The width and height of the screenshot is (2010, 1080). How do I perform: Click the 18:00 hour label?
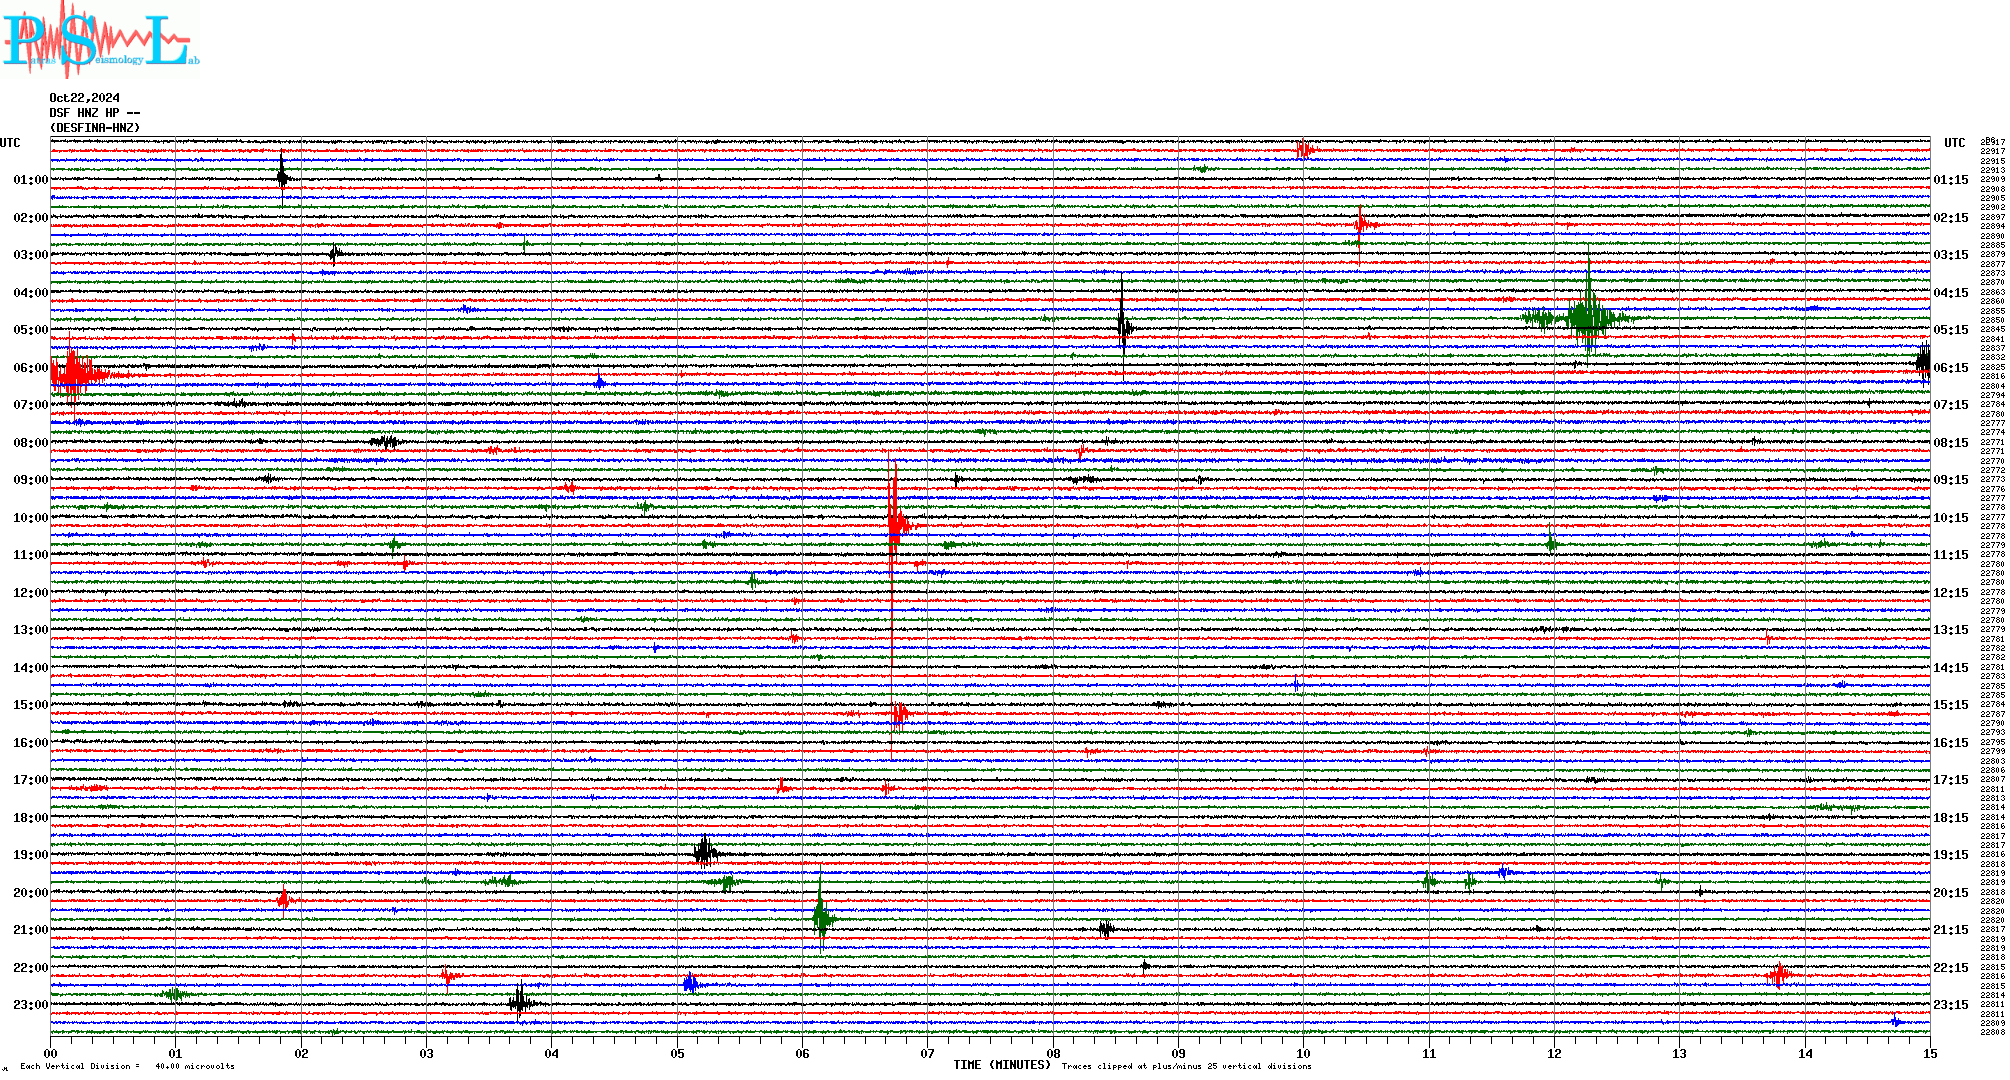coord(30,818)
